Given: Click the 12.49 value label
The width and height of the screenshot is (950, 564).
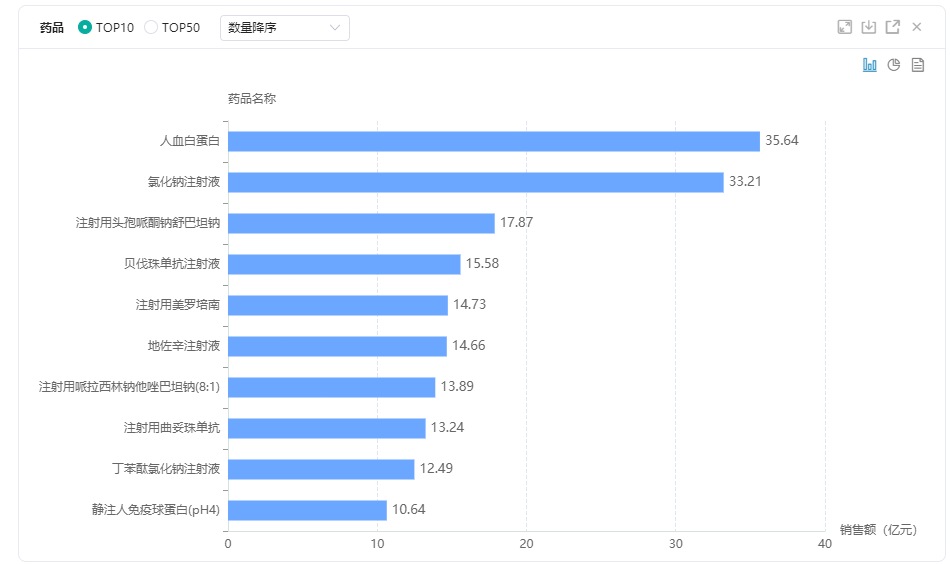Looking at the screenshot, I should click(x=436, y=468).
